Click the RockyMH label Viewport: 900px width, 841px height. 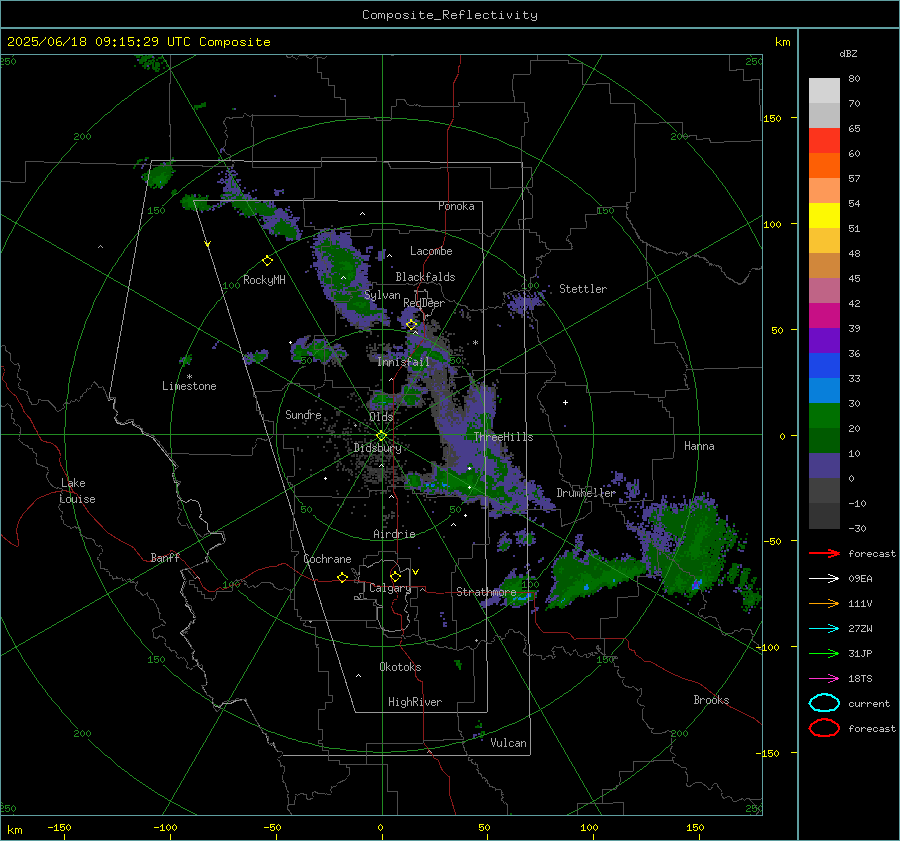click(264, 280)
